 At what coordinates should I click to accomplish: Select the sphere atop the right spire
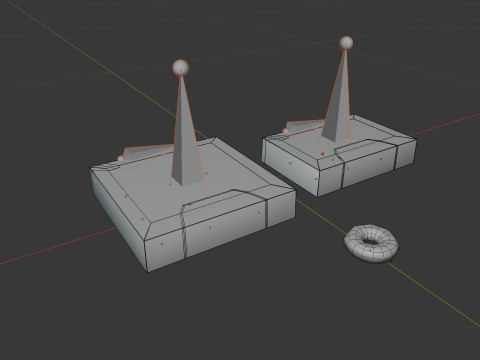[x=346, y=43]
